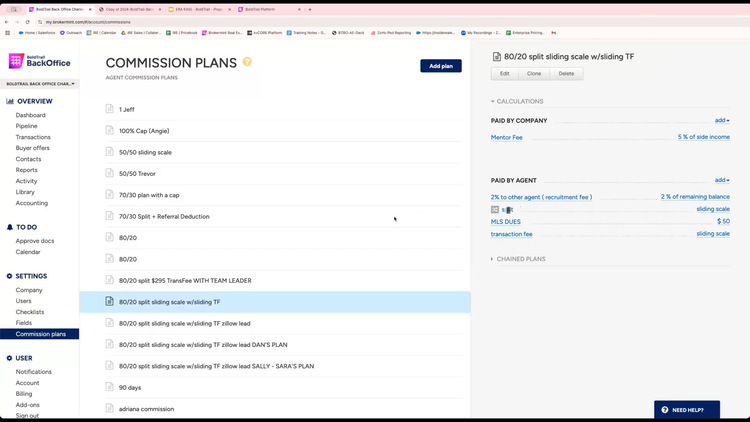750x422 pixels.
Task: Click the browser reload icon
Action: pyautogui.click(x=27, y=22)
